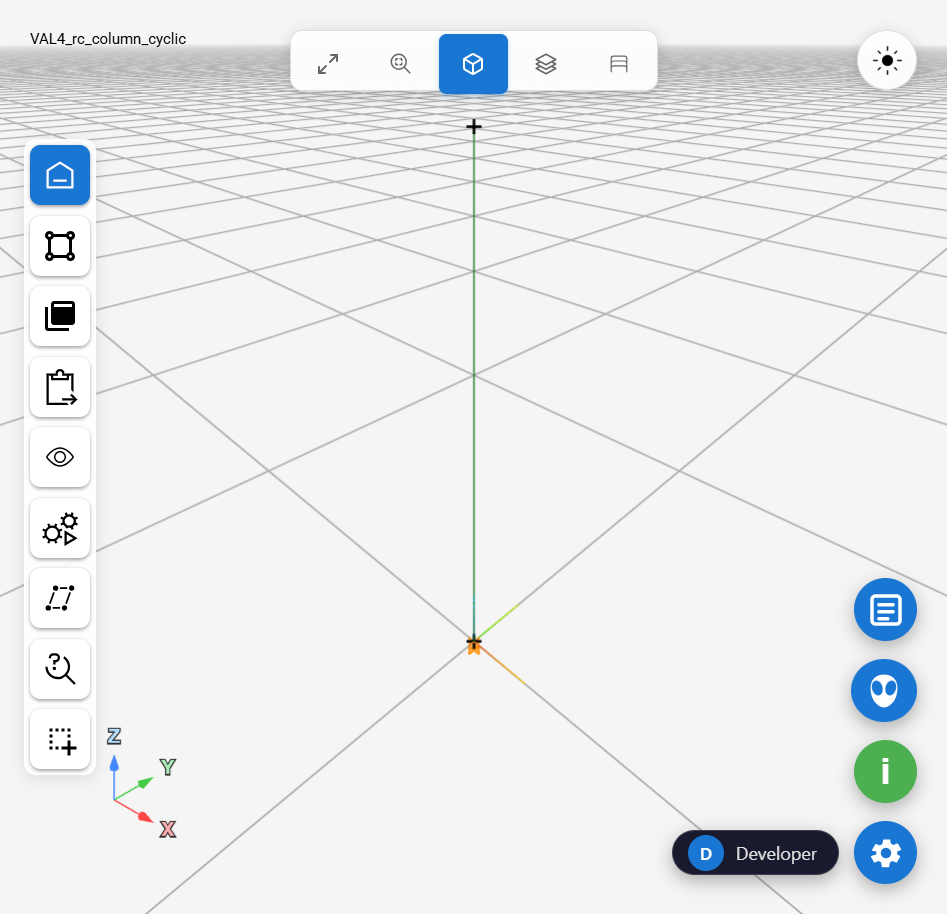Click the alien face assistant button
The width and height of the screenshot is (947, 914).
pos(884,690)
